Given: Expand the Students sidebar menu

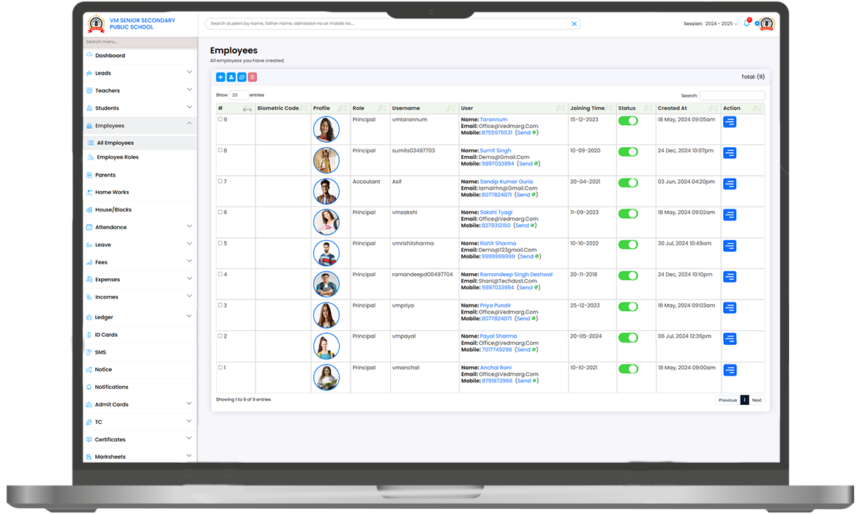Looking at the screenshot, I should click(140, 108).
